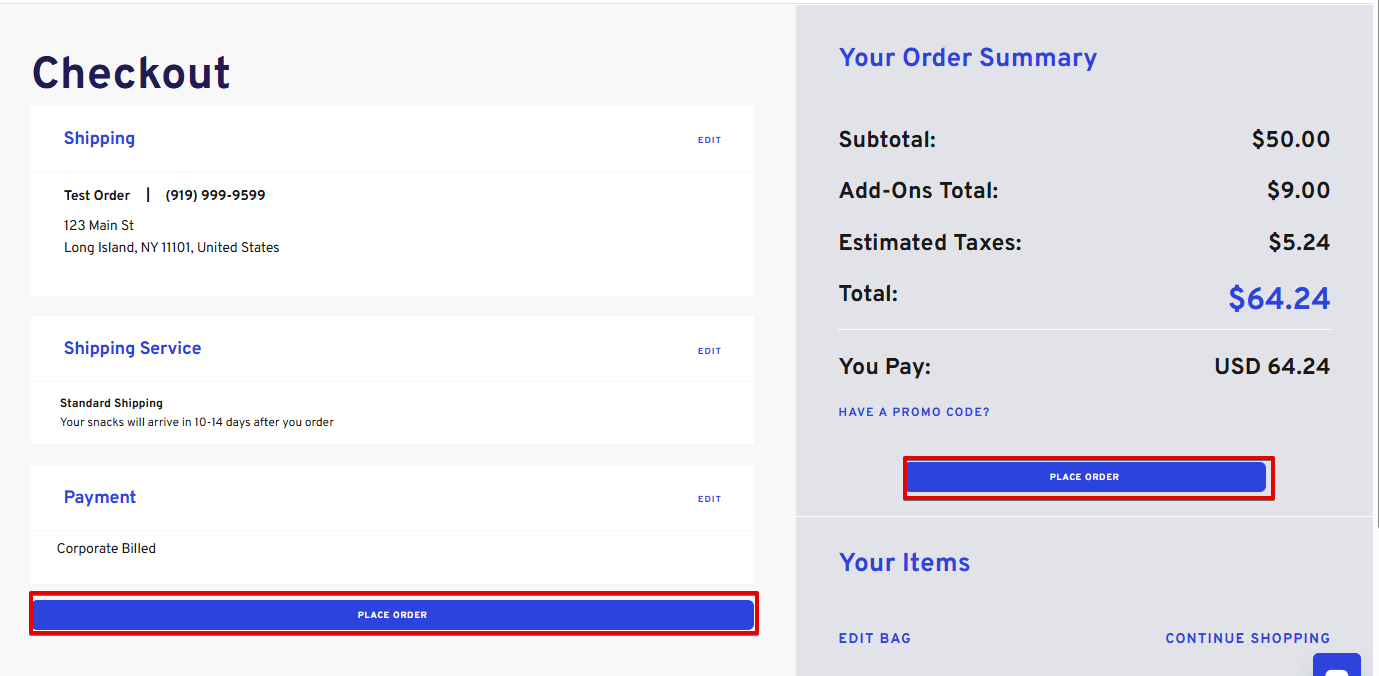Click the Corporate Billed payment text
The width and height of the screenshot is (1379, 676).
tap(106, 549)
